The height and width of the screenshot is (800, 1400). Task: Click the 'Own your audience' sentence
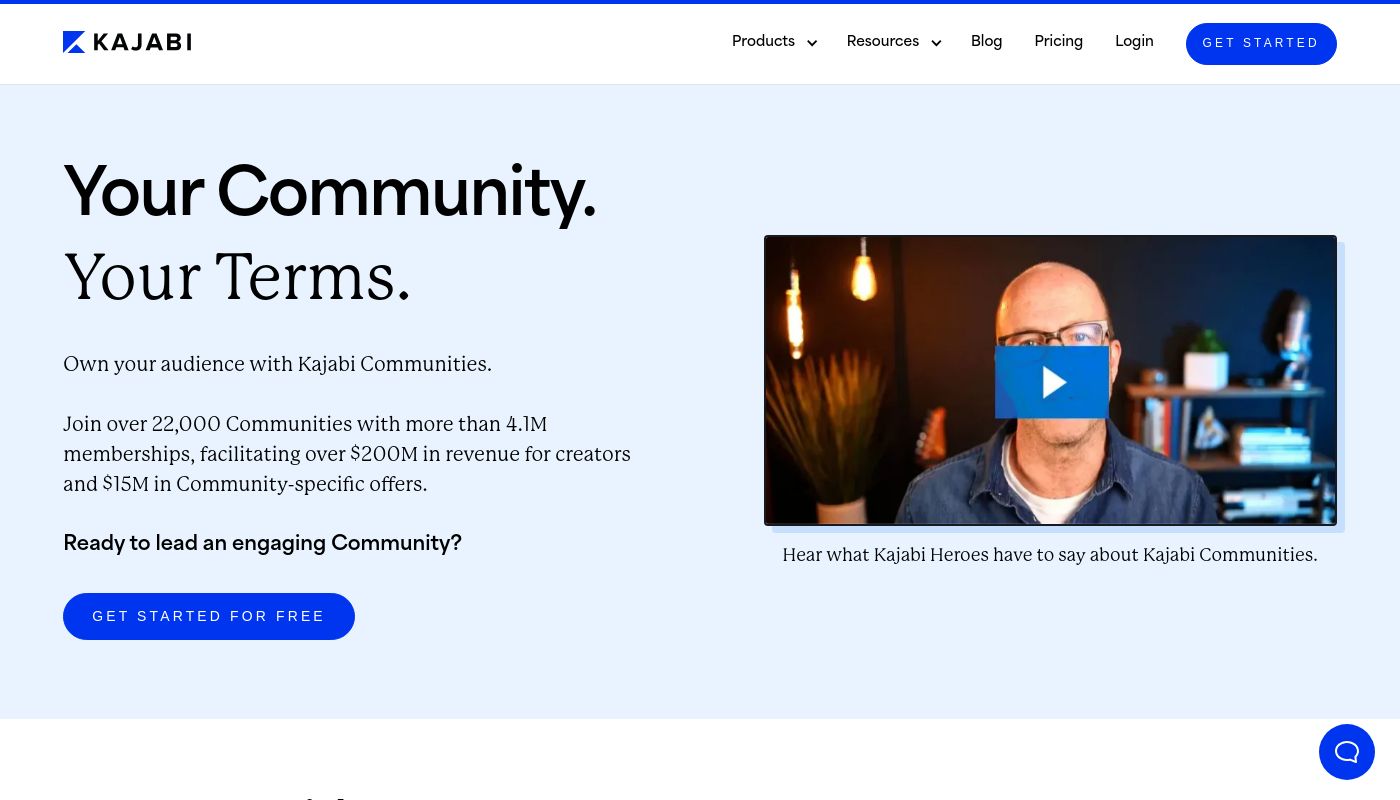277,364
